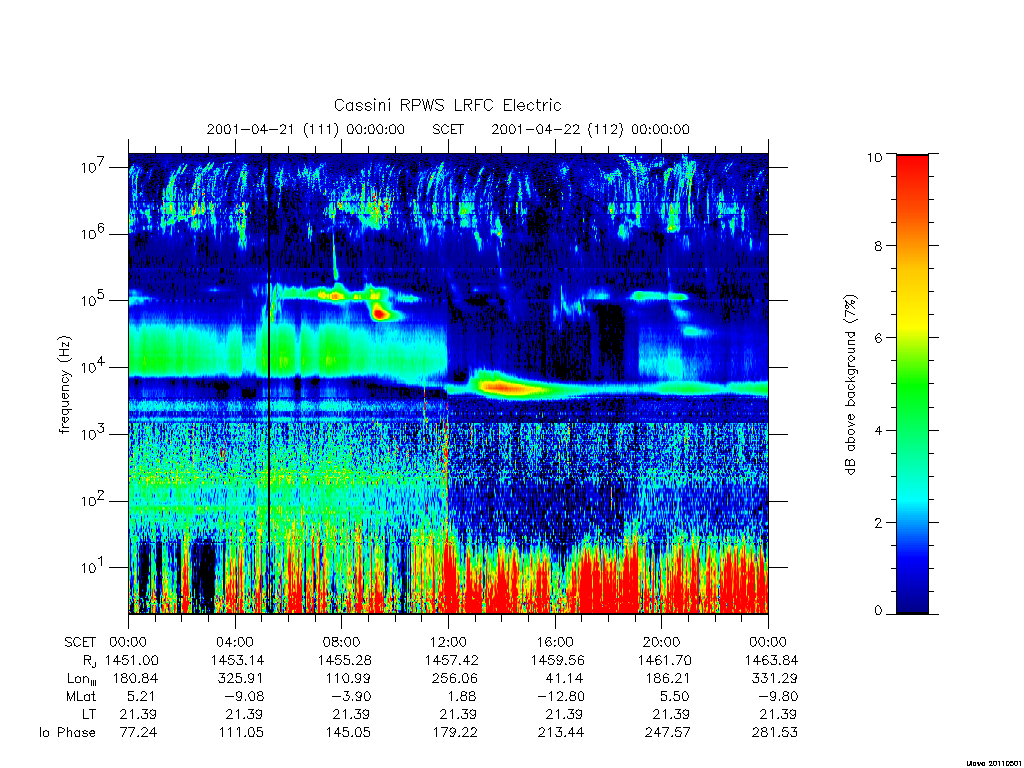Click colorbar tick value 2
Image resolution: width=1024 pixels, height=768 pixels.
(x=878, y=522)
